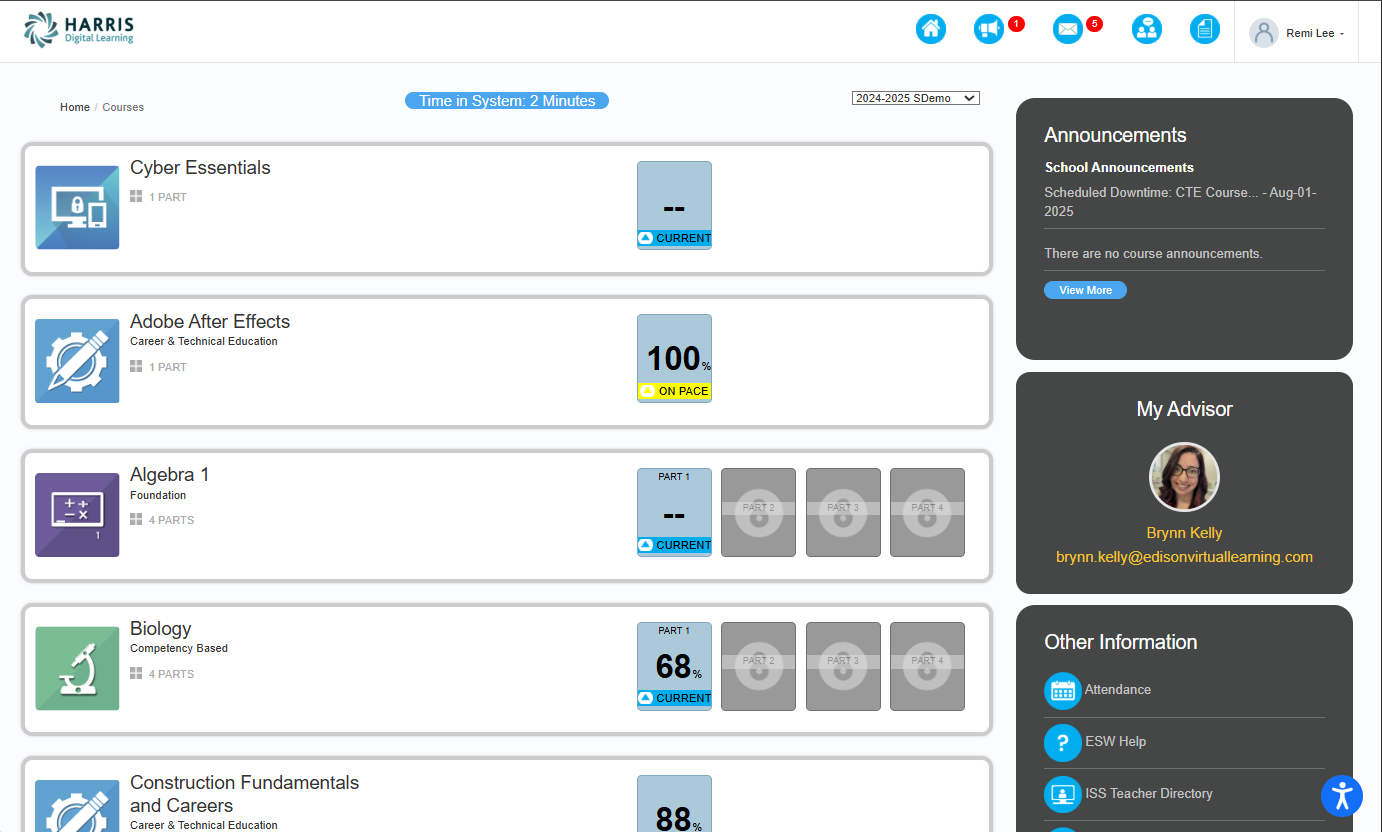Screen dimensions: 1382x832
Task: Open the messages envelope icon
Action: coord(1068,29)
